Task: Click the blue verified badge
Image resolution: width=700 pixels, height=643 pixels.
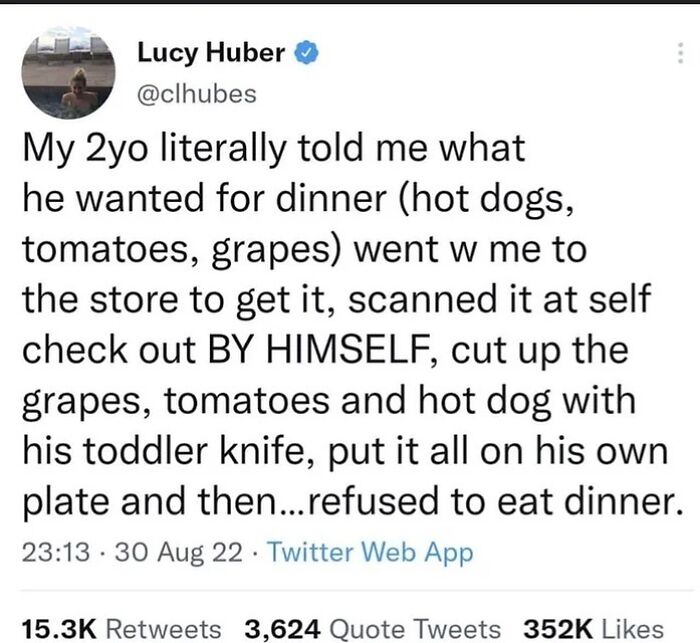Action: tap(306, 54)
